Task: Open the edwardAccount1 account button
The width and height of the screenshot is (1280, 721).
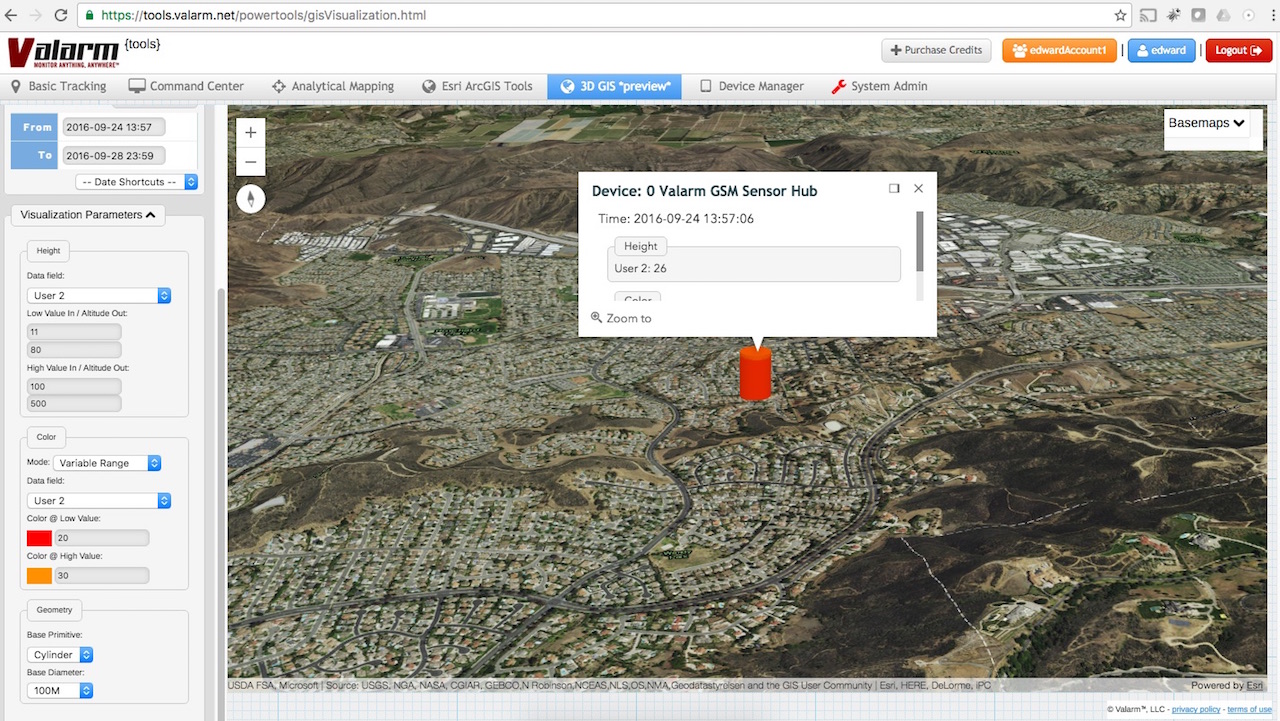Action: pos(1059,50)
